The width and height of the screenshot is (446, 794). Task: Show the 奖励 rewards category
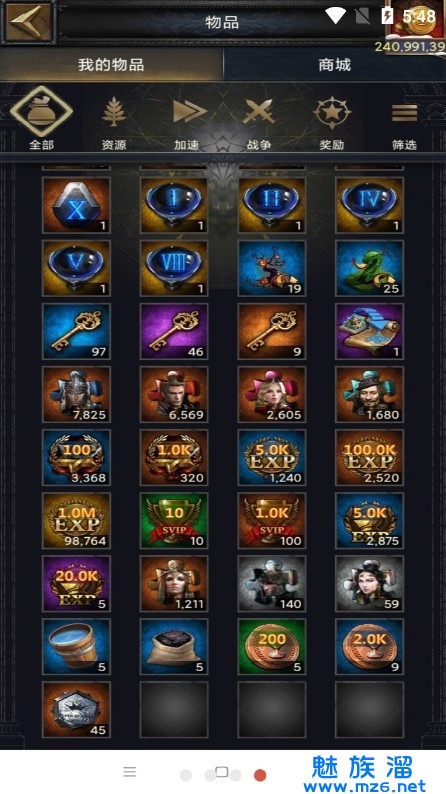pos(332,123)
